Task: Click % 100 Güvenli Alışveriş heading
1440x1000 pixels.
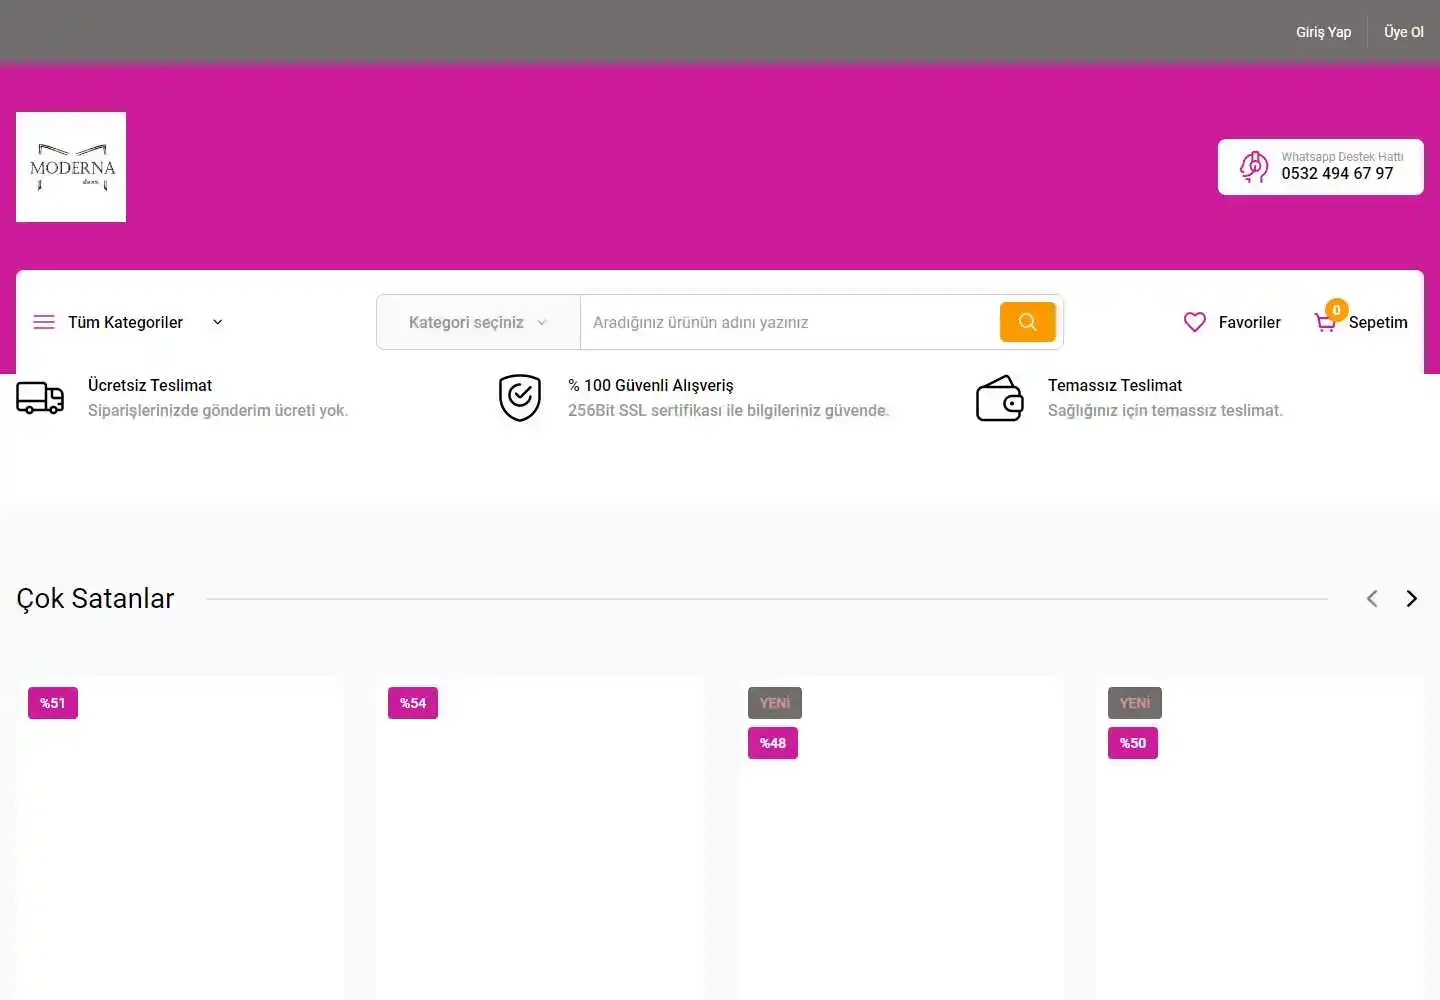Action: click(651, 385)
